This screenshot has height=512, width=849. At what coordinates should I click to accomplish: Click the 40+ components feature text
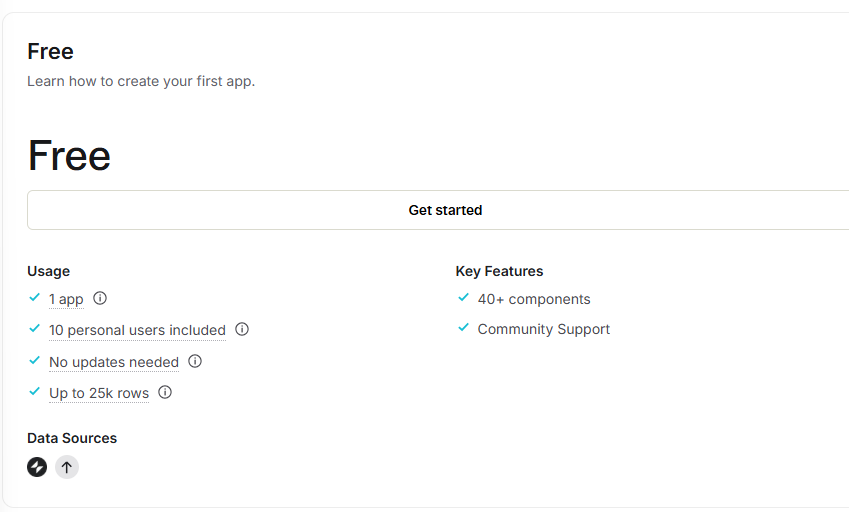[534, 299]
